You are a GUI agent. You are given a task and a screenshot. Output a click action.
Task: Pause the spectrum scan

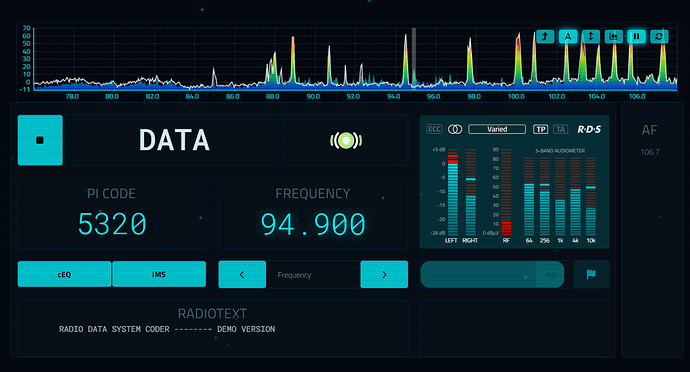pyautogui.click(x=636, y=37)
